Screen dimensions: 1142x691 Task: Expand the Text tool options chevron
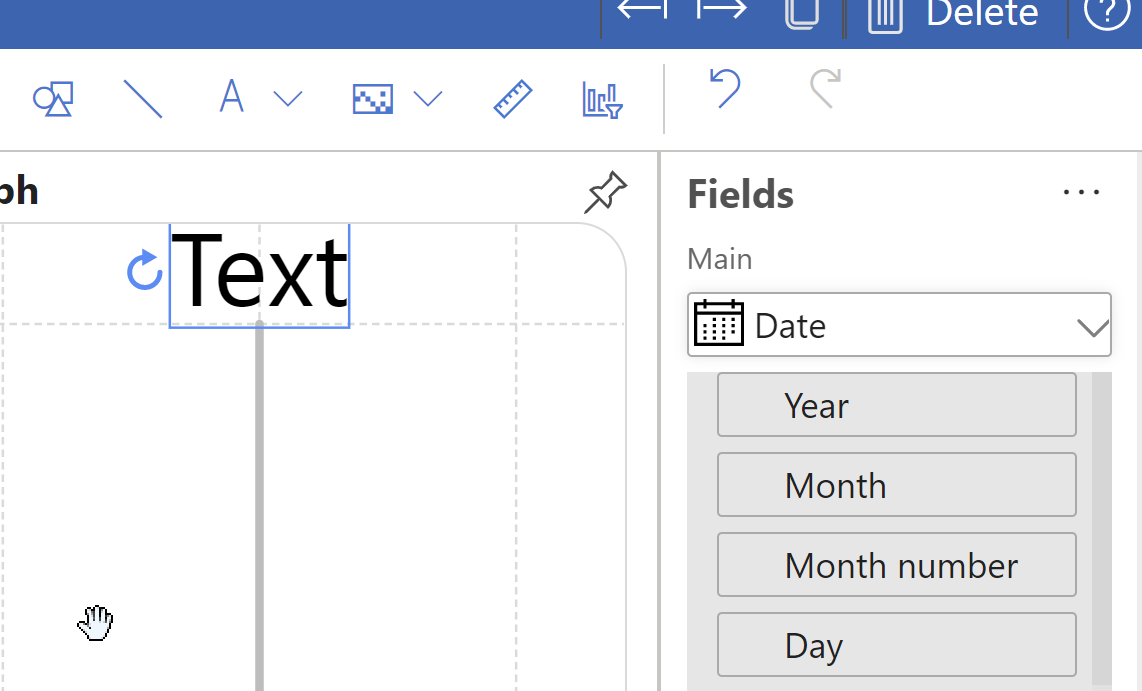[288, 99]
